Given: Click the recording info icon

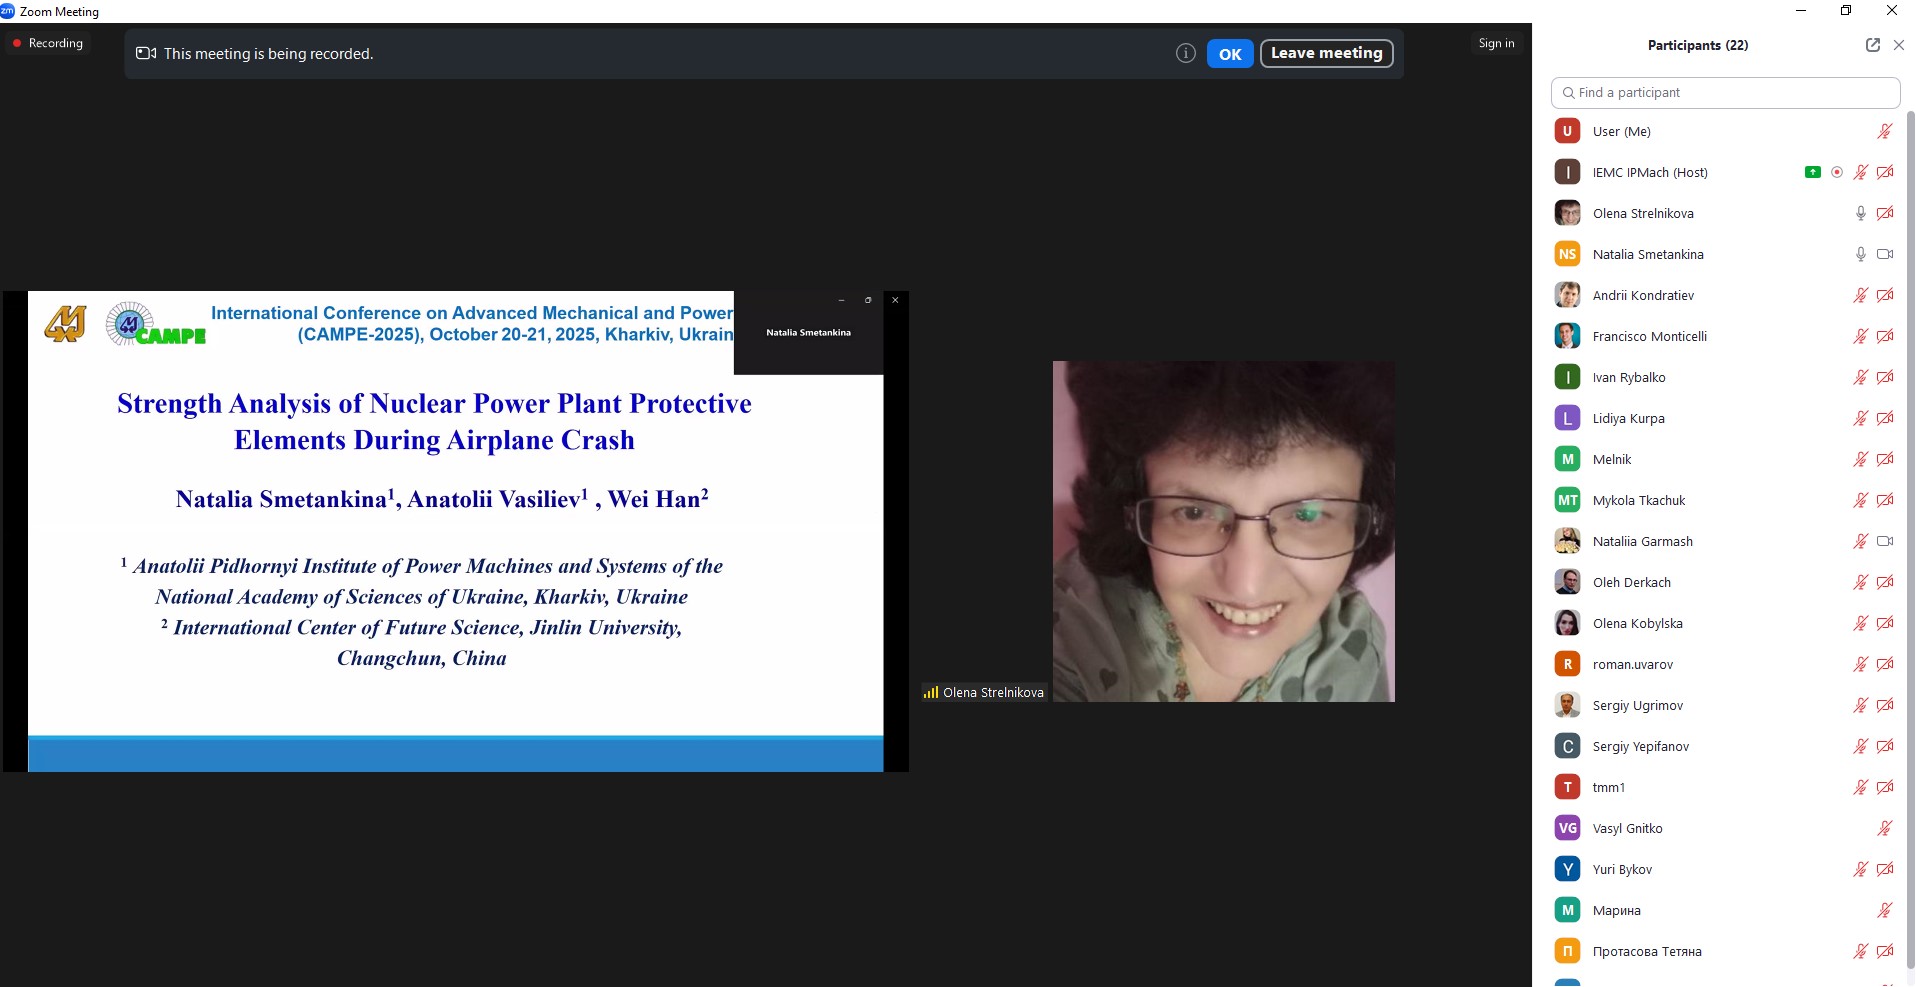Looking at the screenshot, I should (x=1185, y=54).
